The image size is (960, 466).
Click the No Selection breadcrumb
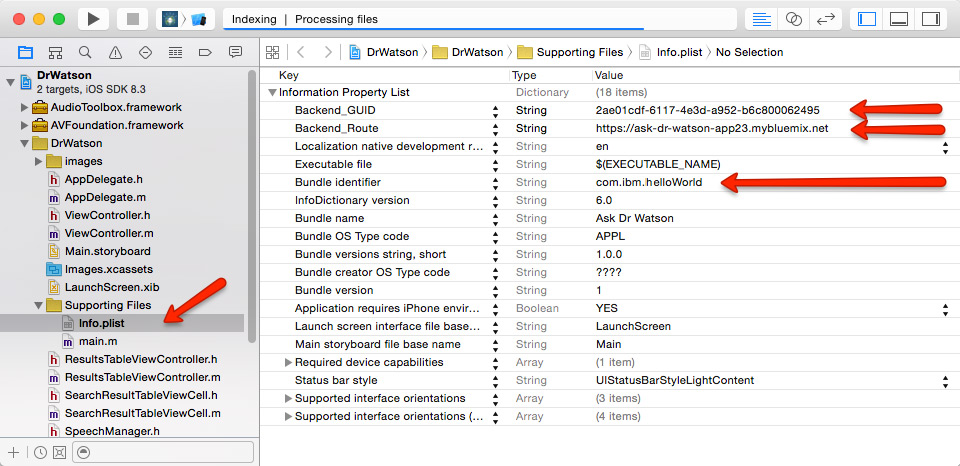click(749, 52)
